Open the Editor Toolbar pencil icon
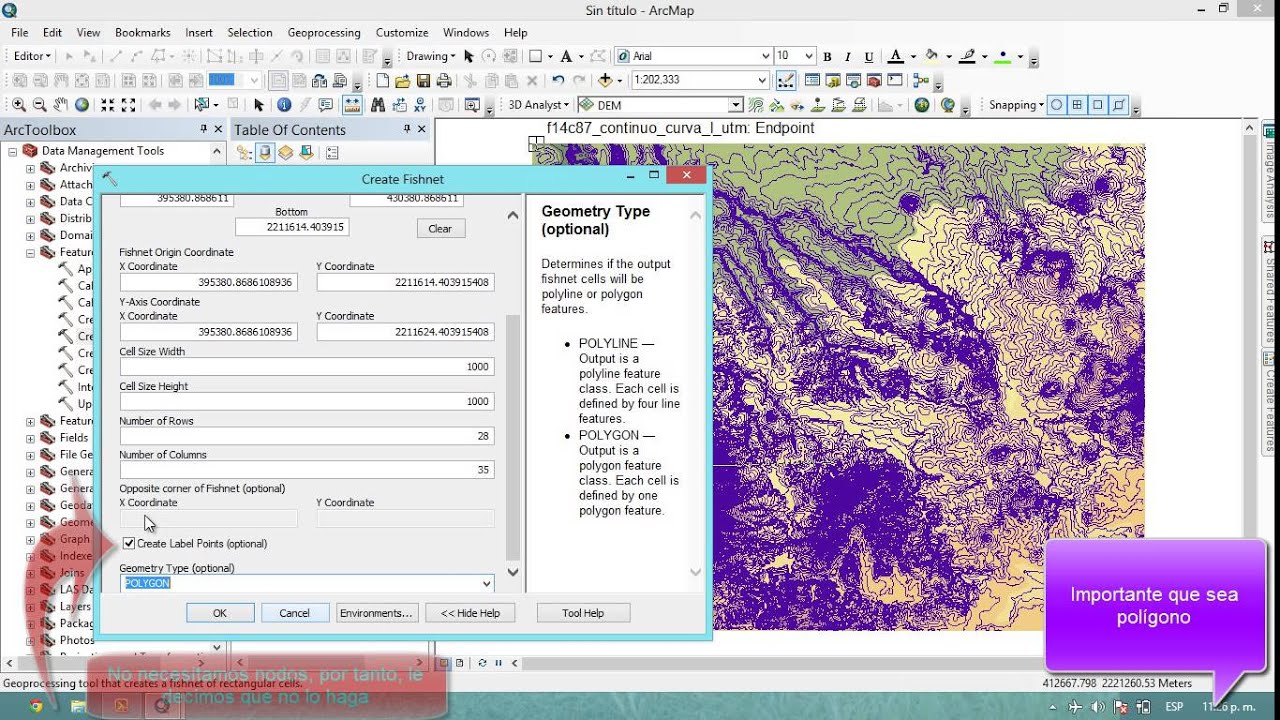Viewport: 1280px width, 720px height. (786, 80)
